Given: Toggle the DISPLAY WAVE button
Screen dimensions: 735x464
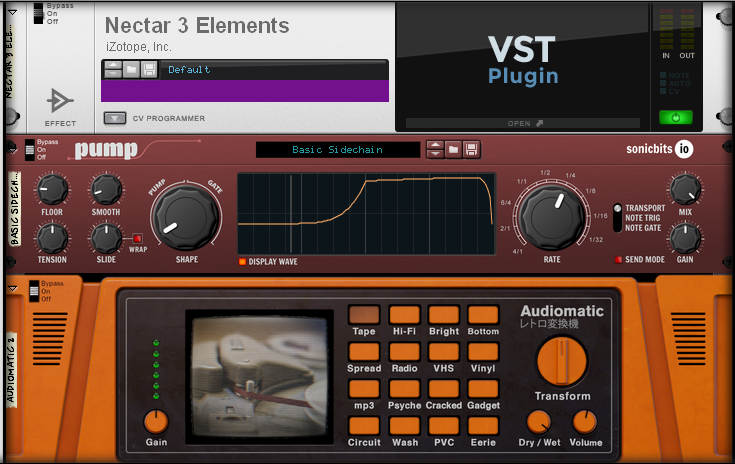Looking at the screenshot, I should point(242,262).
